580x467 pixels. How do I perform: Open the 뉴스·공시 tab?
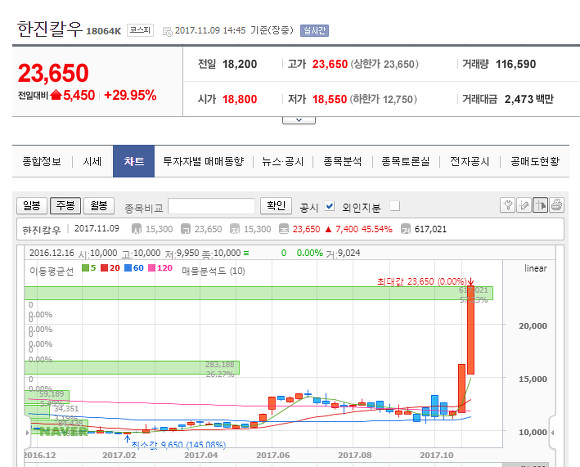[283, 162]
